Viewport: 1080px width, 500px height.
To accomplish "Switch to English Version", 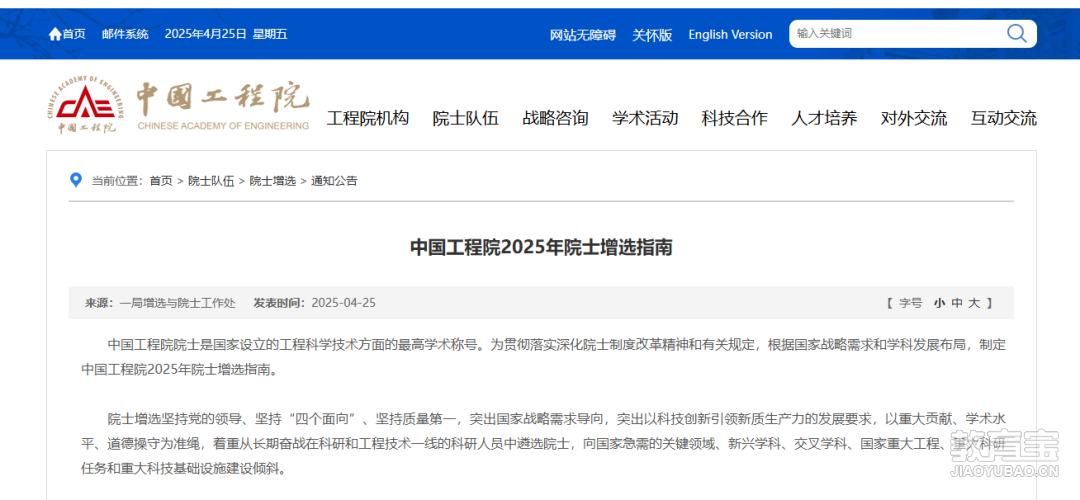I will (730, 35).
